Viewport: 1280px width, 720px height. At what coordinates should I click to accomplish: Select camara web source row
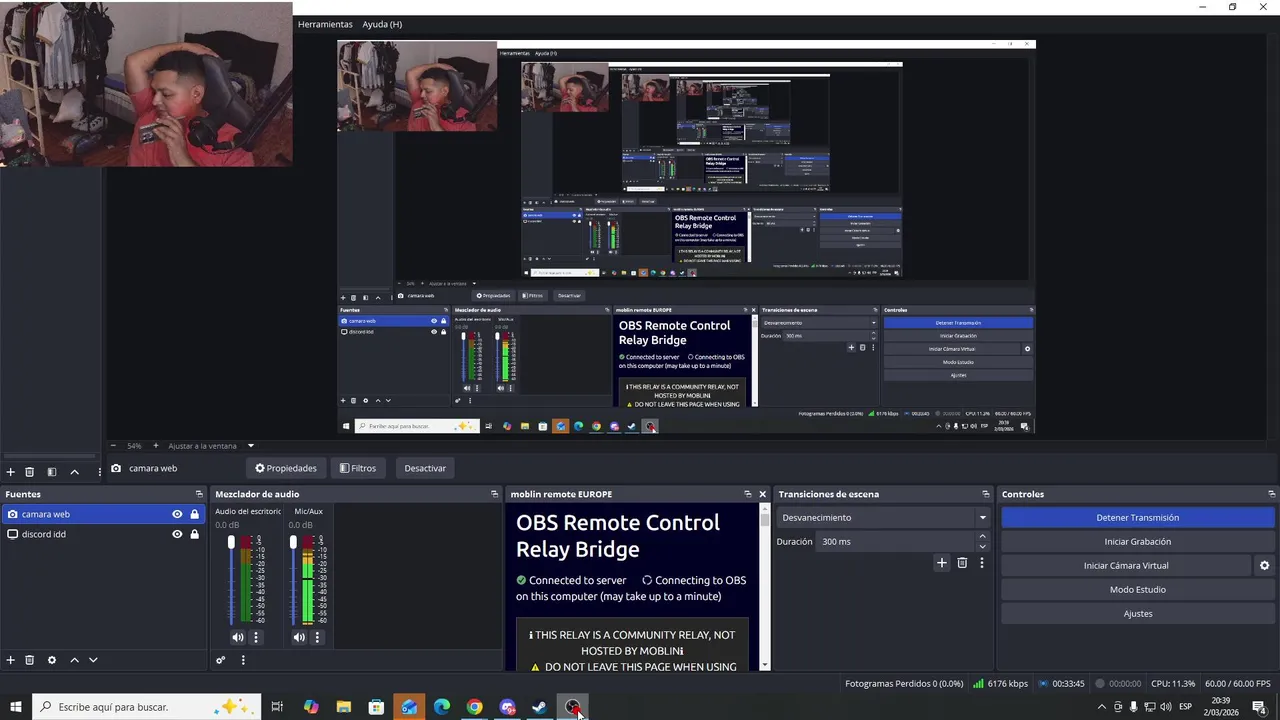coord(102,514)
